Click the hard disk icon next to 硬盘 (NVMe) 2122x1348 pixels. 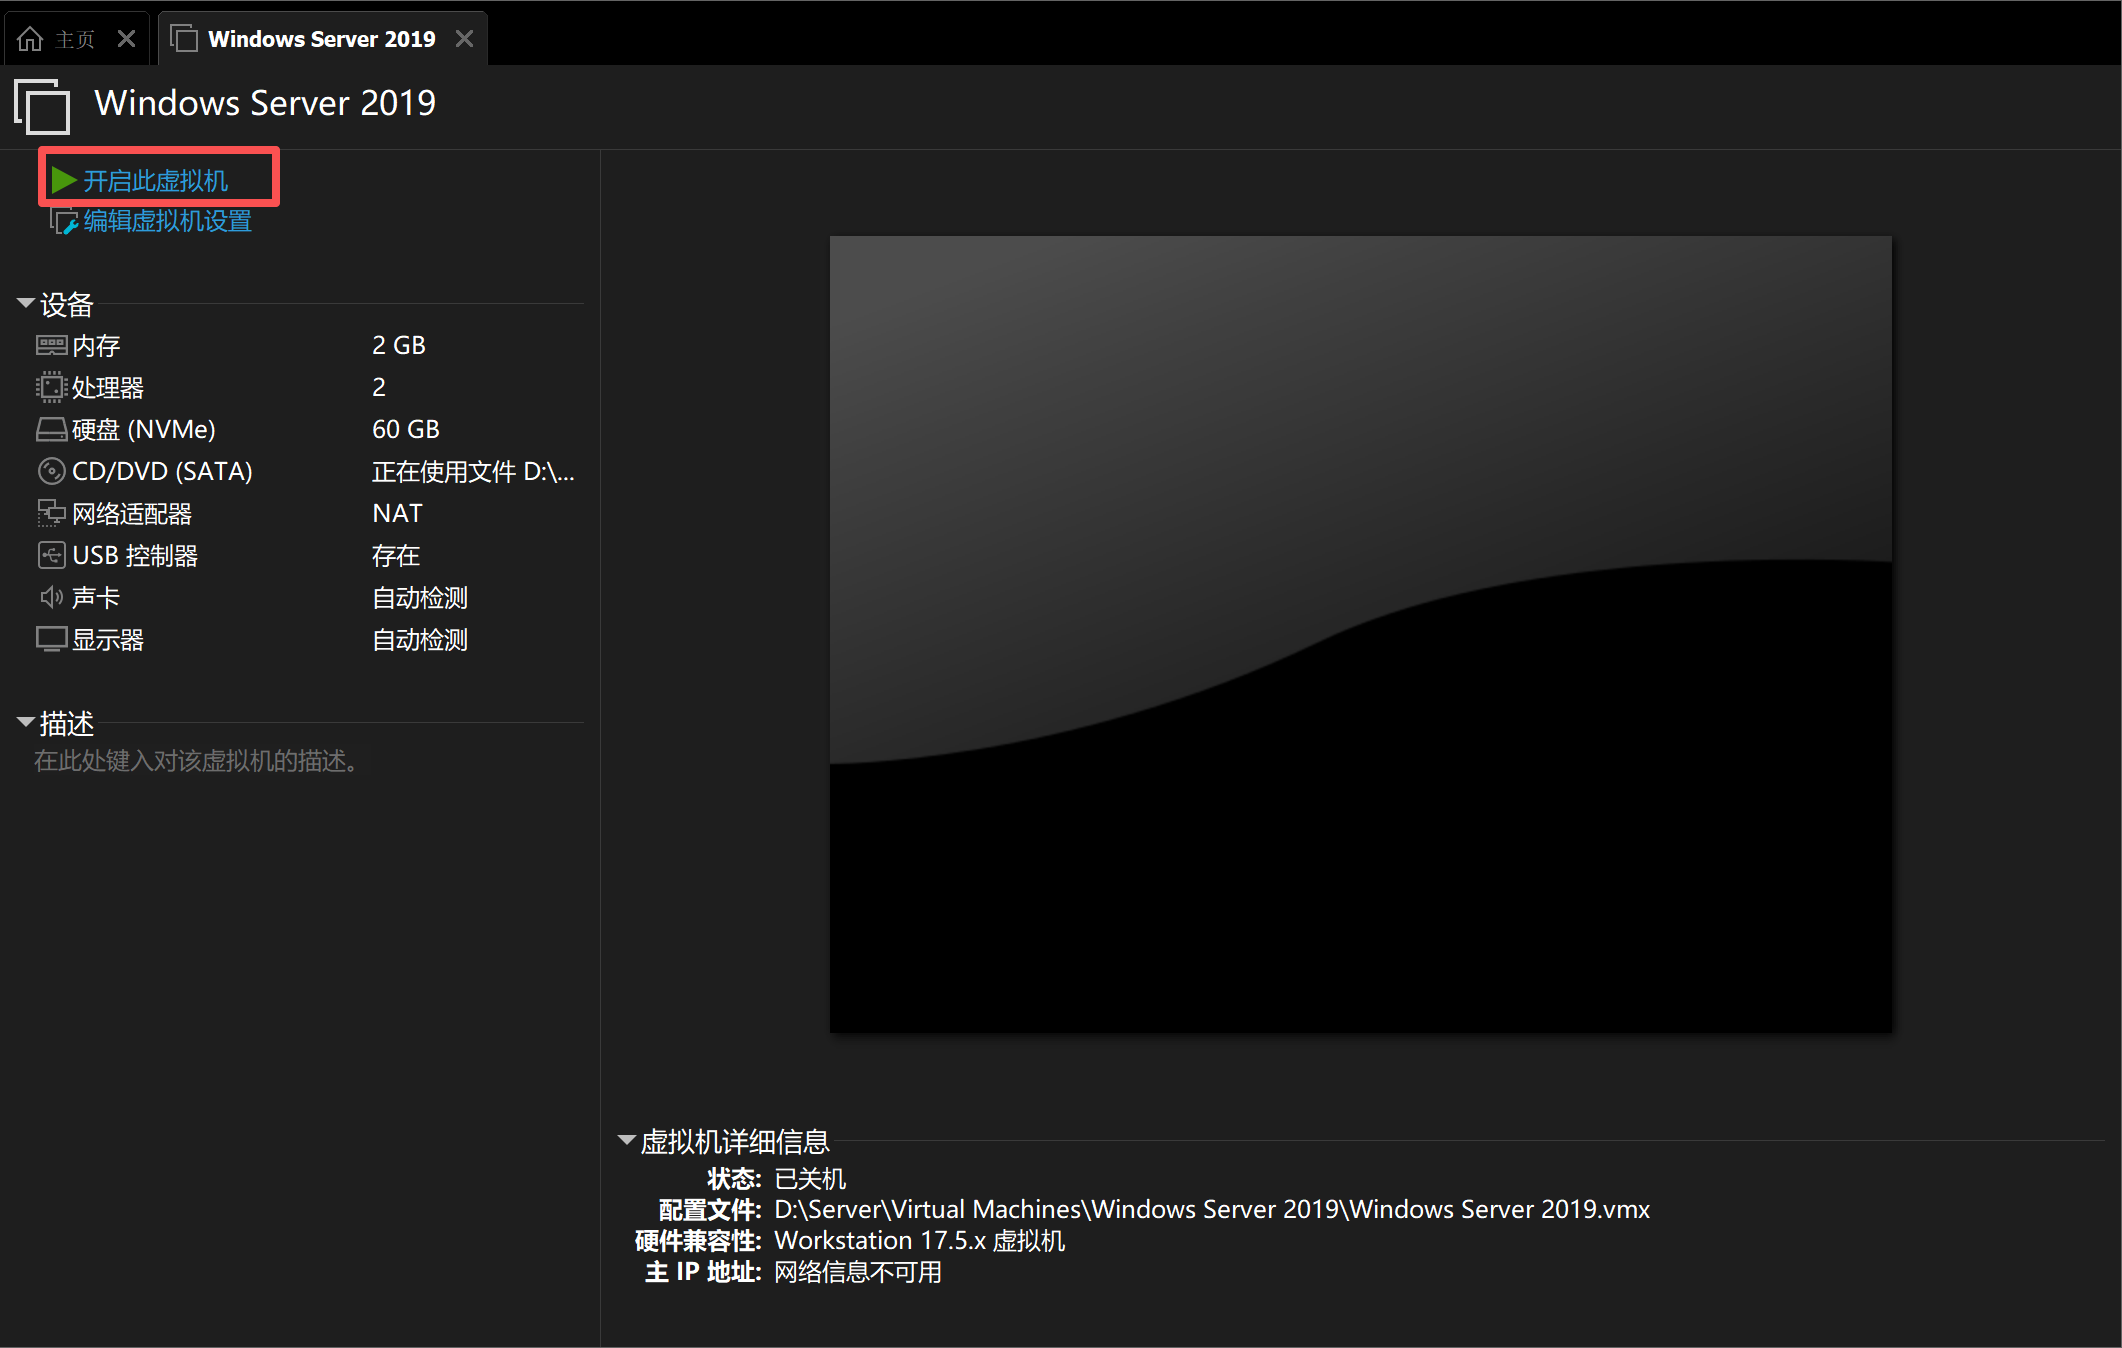point(51,429)
